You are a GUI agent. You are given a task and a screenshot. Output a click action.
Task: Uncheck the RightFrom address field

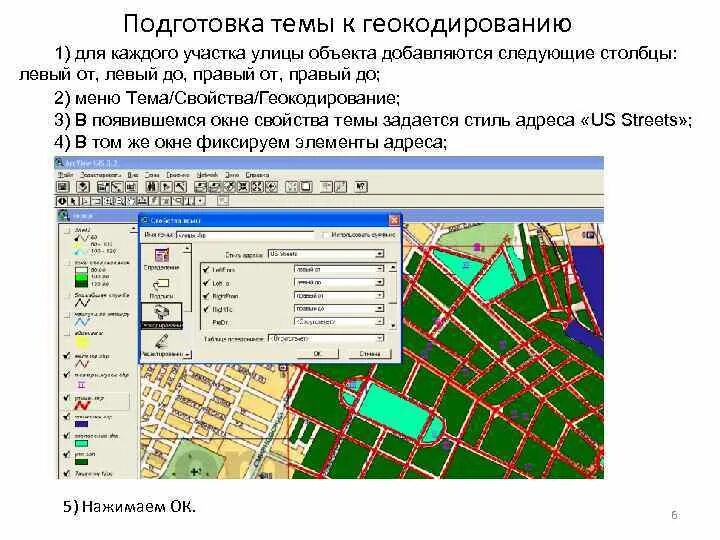click(206, 296)
